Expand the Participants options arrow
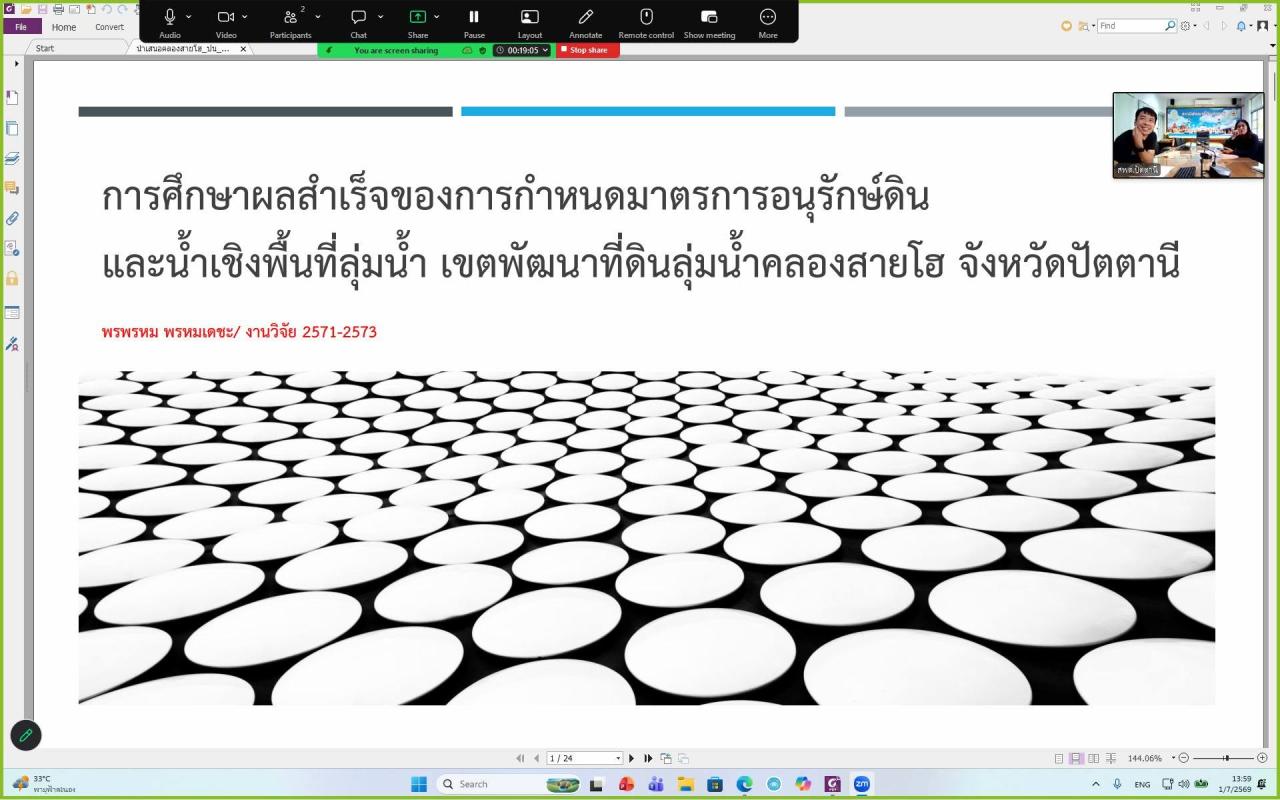Image resolution: width=1280 pixels, height=800 pixels. (x=318, y=16)
